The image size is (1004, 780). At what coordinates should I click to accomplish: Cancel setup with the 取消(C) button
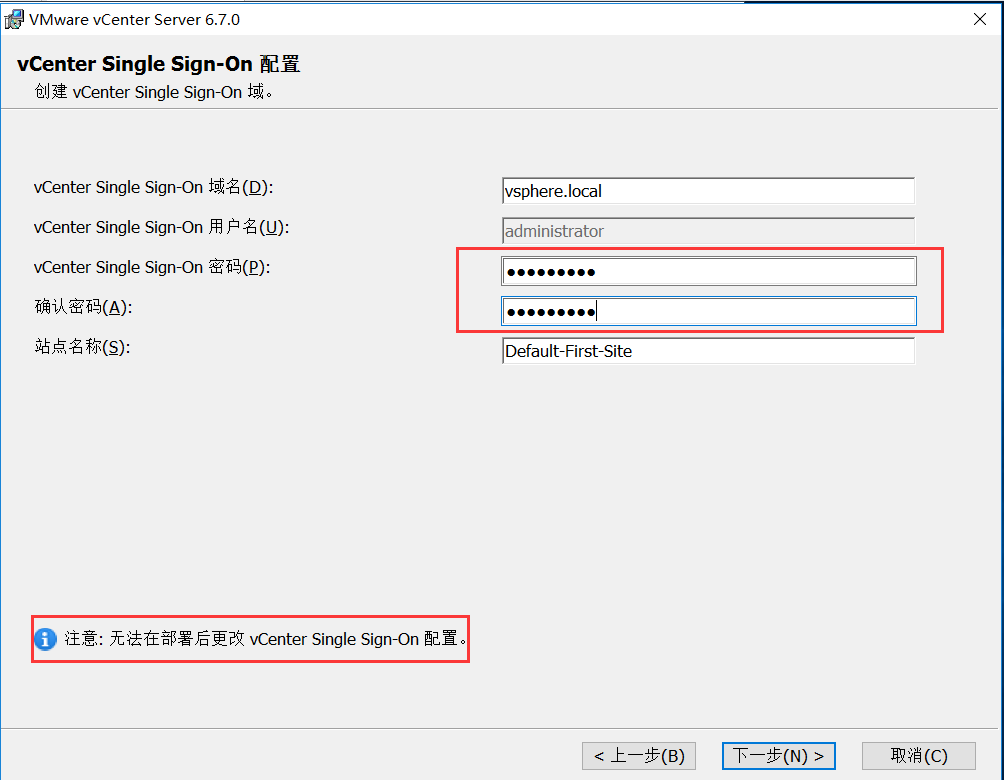click(918, 756)
